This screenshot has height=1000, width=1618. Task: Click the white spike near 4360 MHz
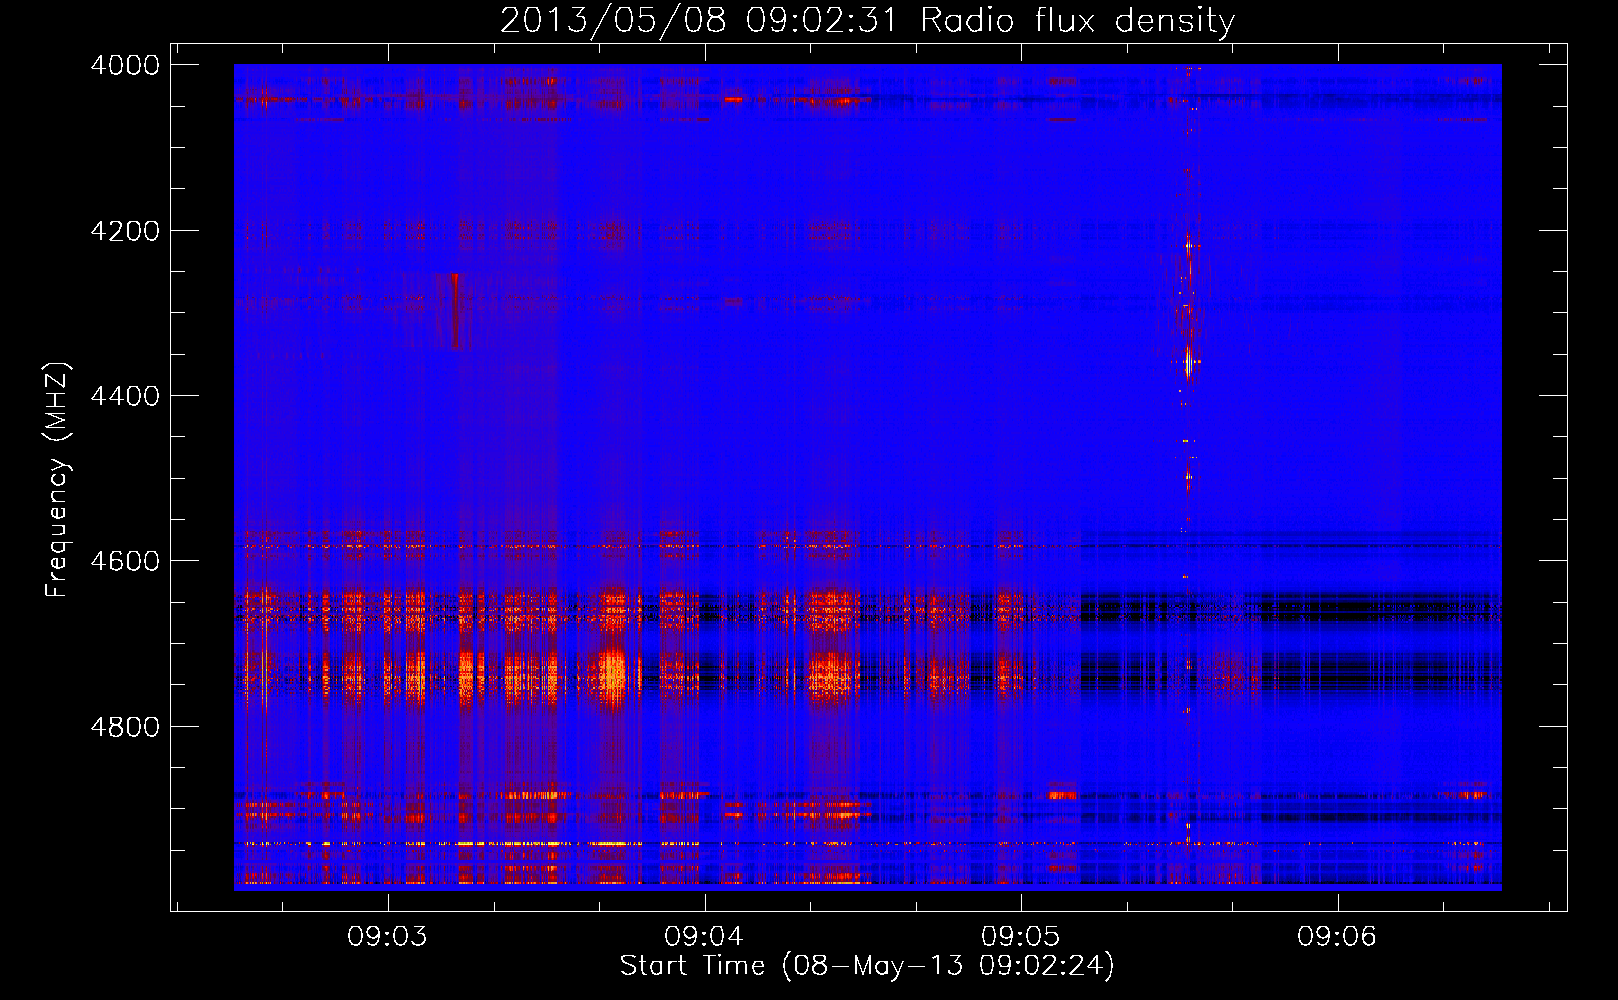tap(1188, 362)
